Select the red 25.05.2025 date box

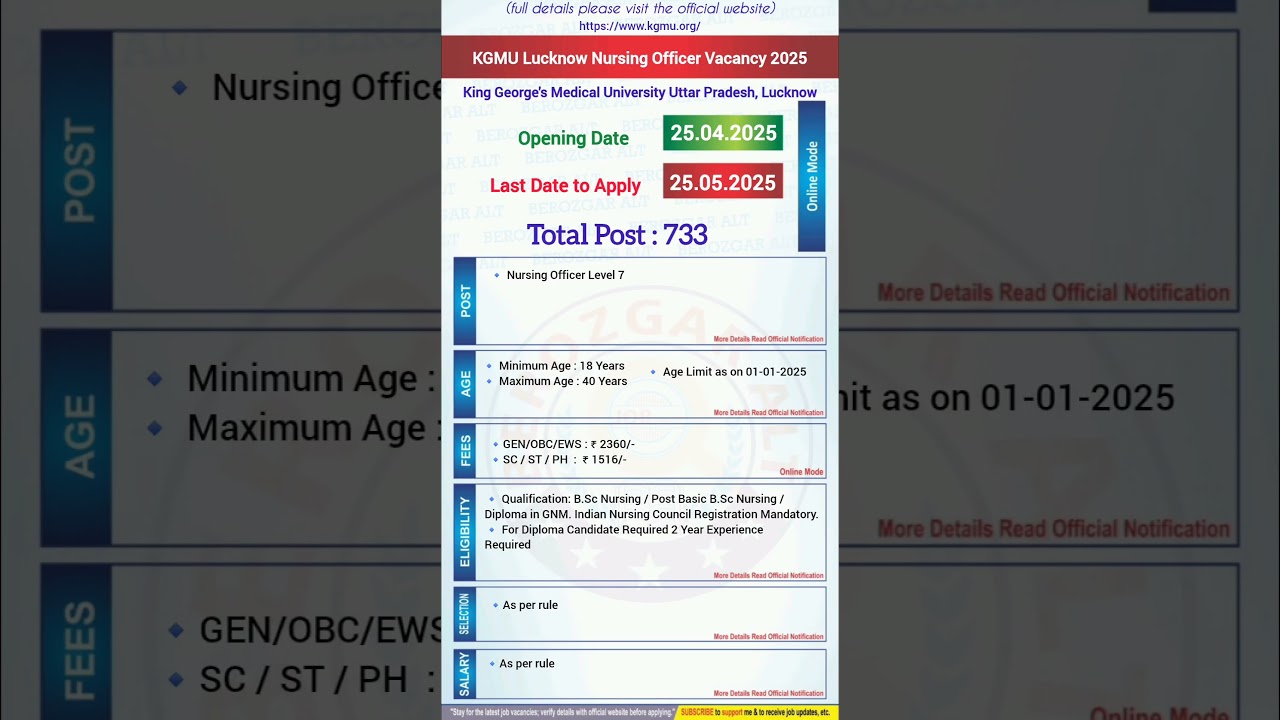pos(723,182)
